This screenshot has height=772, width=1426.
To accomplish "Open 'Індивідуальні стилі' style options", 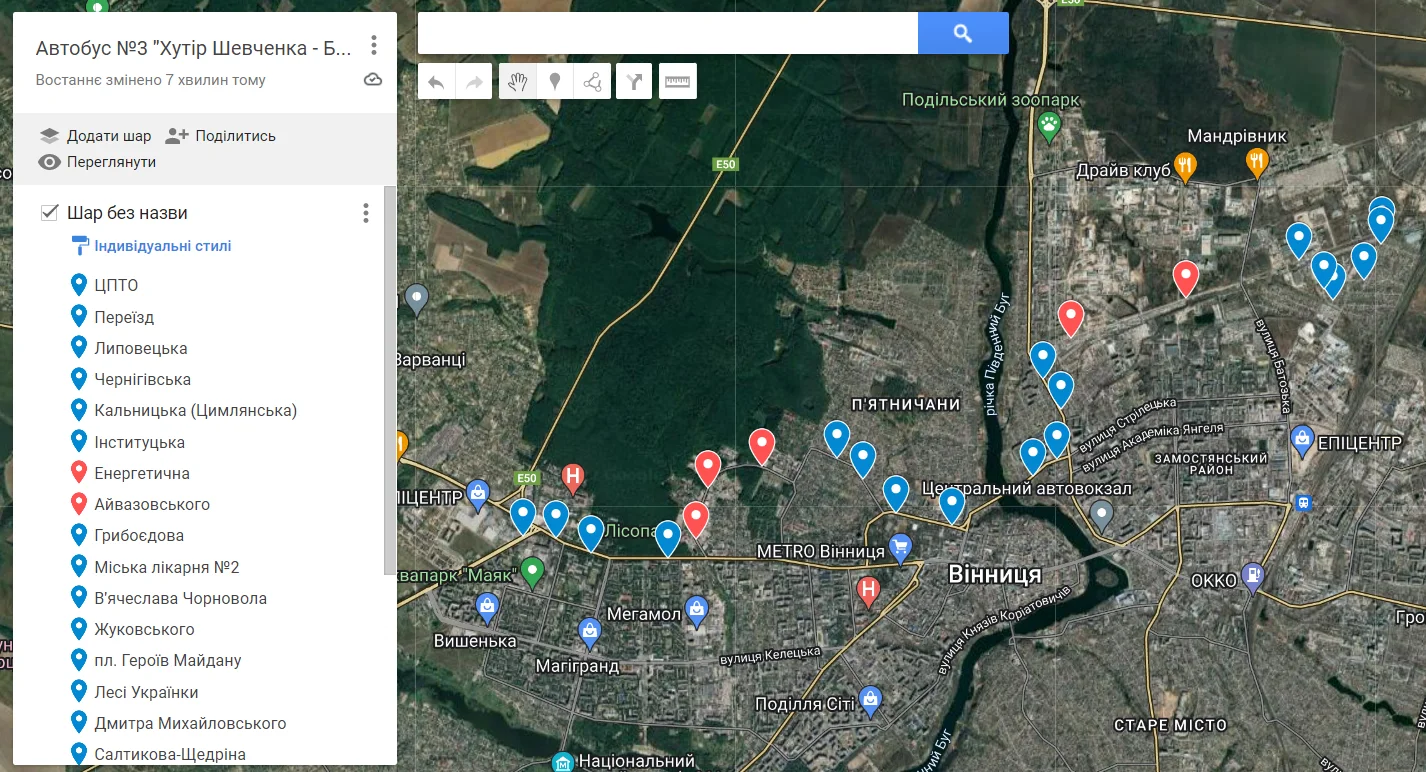I will 162,246.
